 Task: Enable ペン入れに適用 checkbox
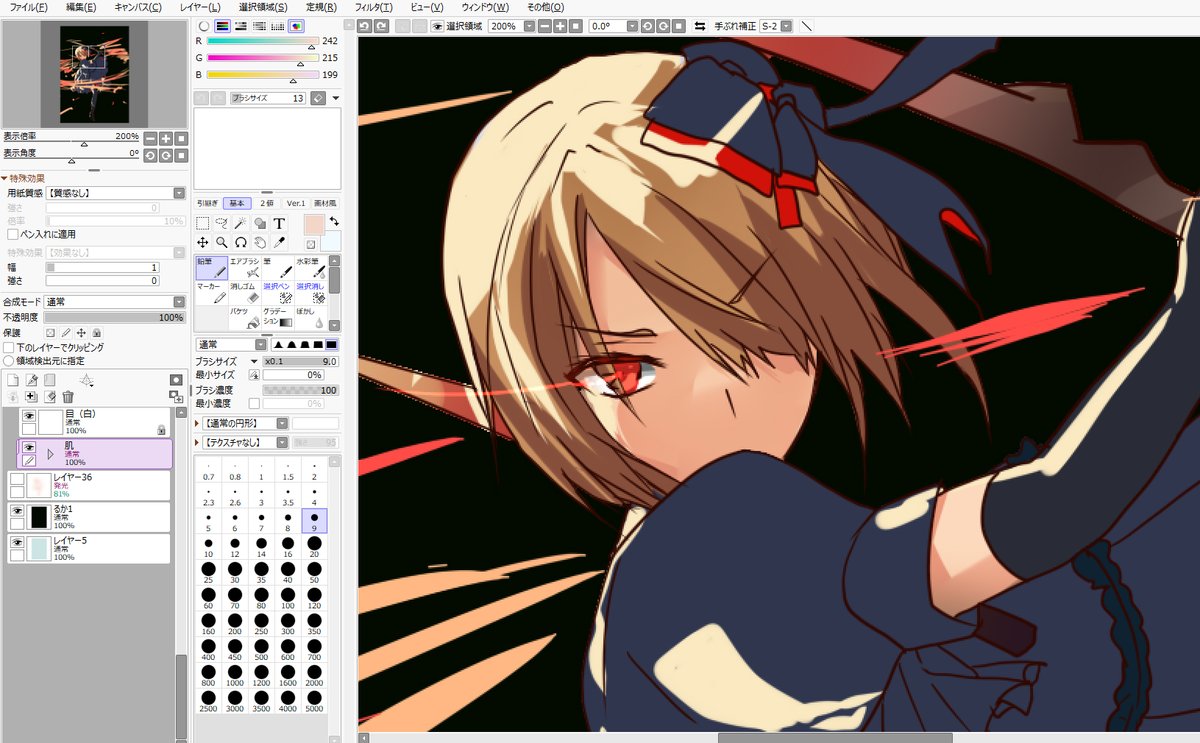(12, 234)
